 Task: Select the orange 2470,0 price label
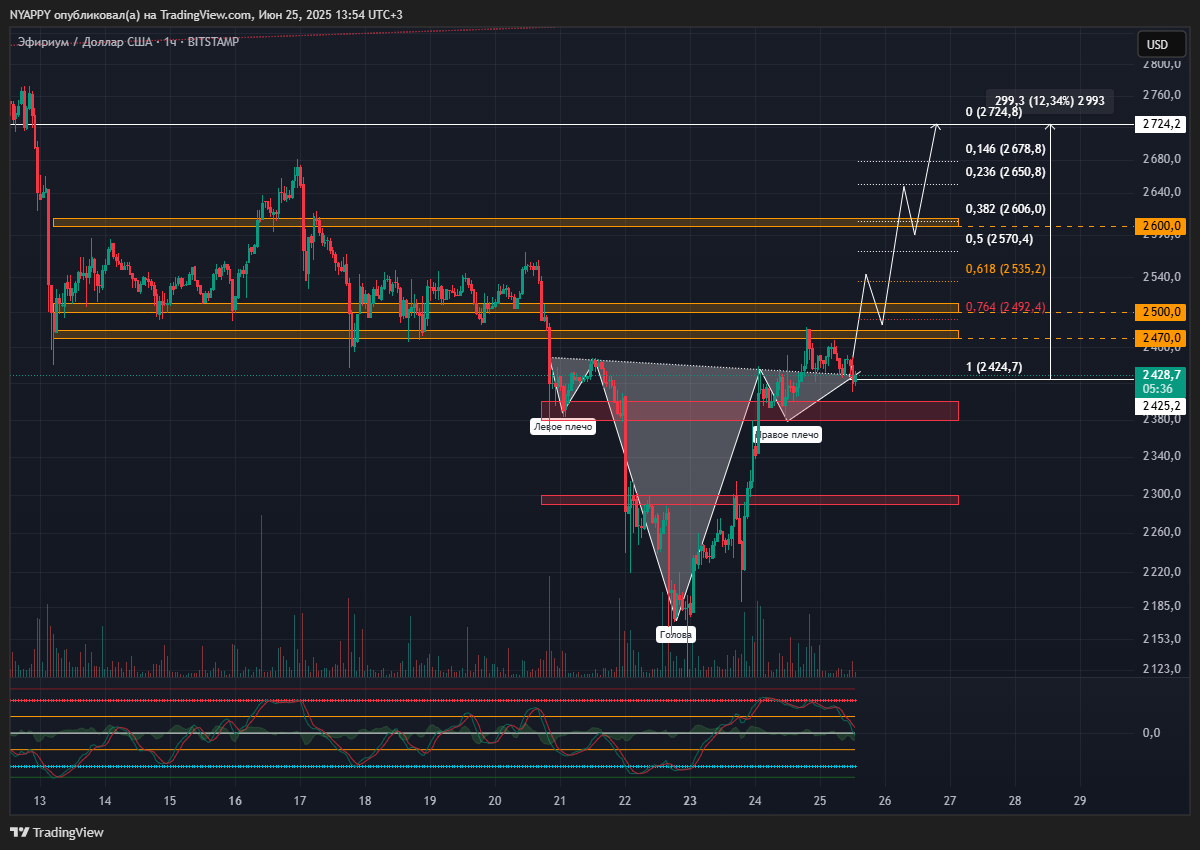click(x=1160, y=339)
